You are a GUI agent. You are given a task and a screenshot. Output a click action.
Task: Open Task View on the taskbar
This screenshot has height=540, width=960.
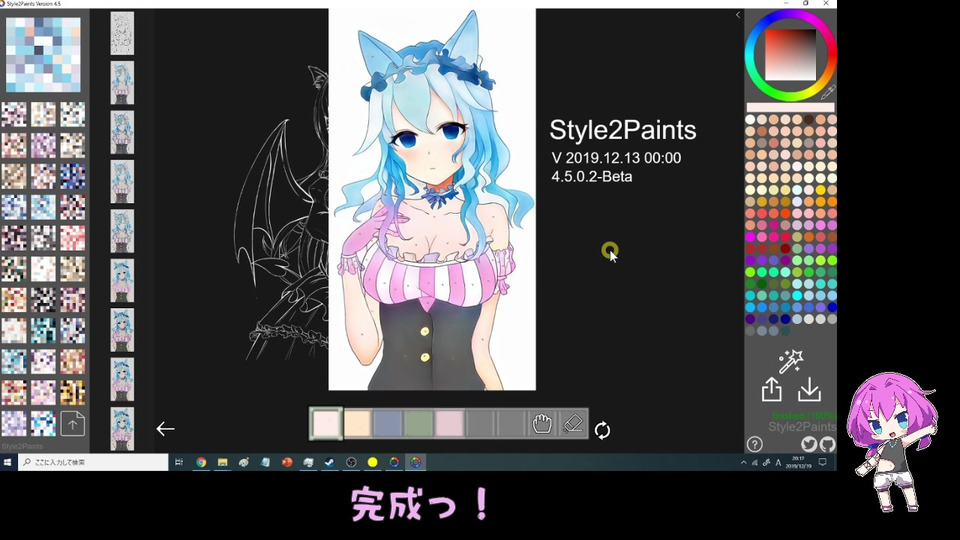point(179,462)
